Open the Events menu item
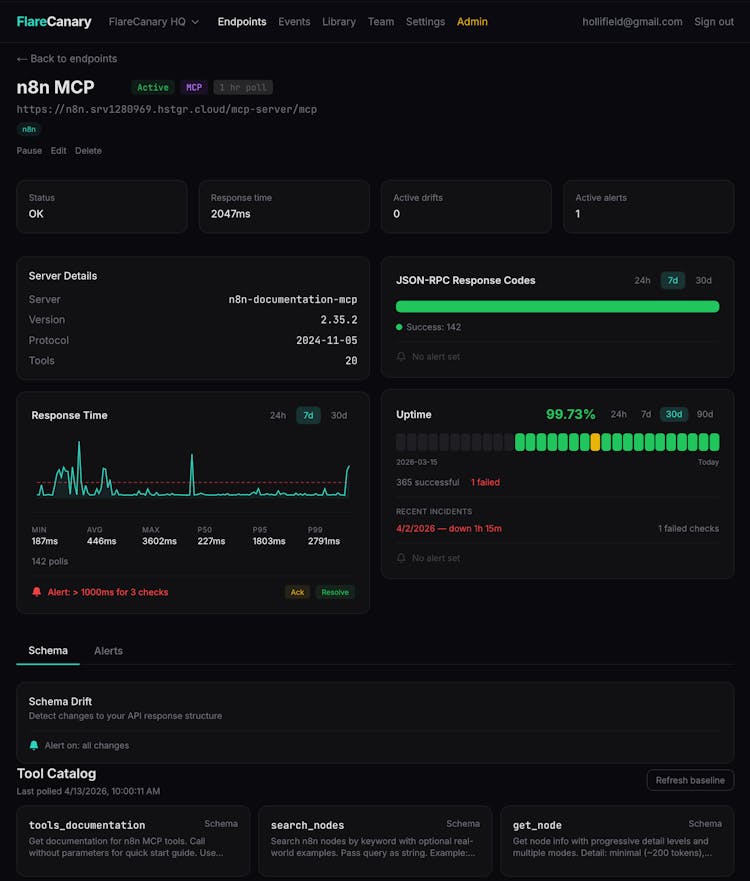The width and height of the screenshot is (750, 881). (x=294, y=22)
